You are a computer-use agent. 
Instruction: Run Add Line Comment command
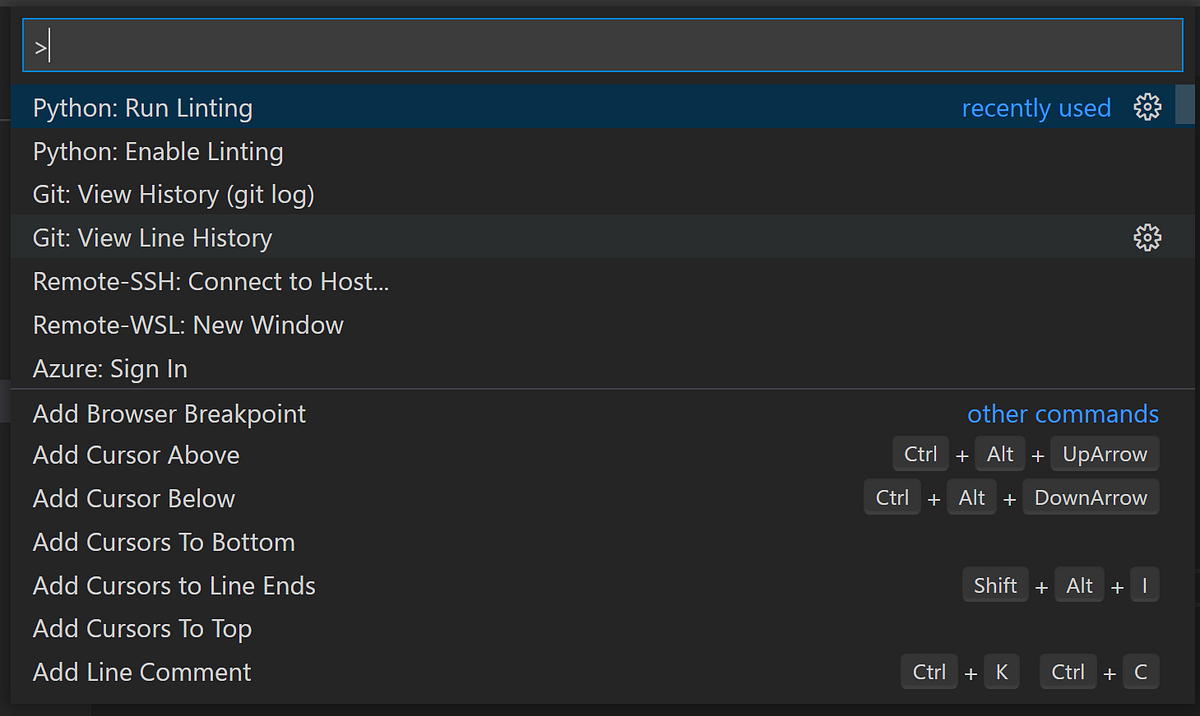click(x=142, y=672)
